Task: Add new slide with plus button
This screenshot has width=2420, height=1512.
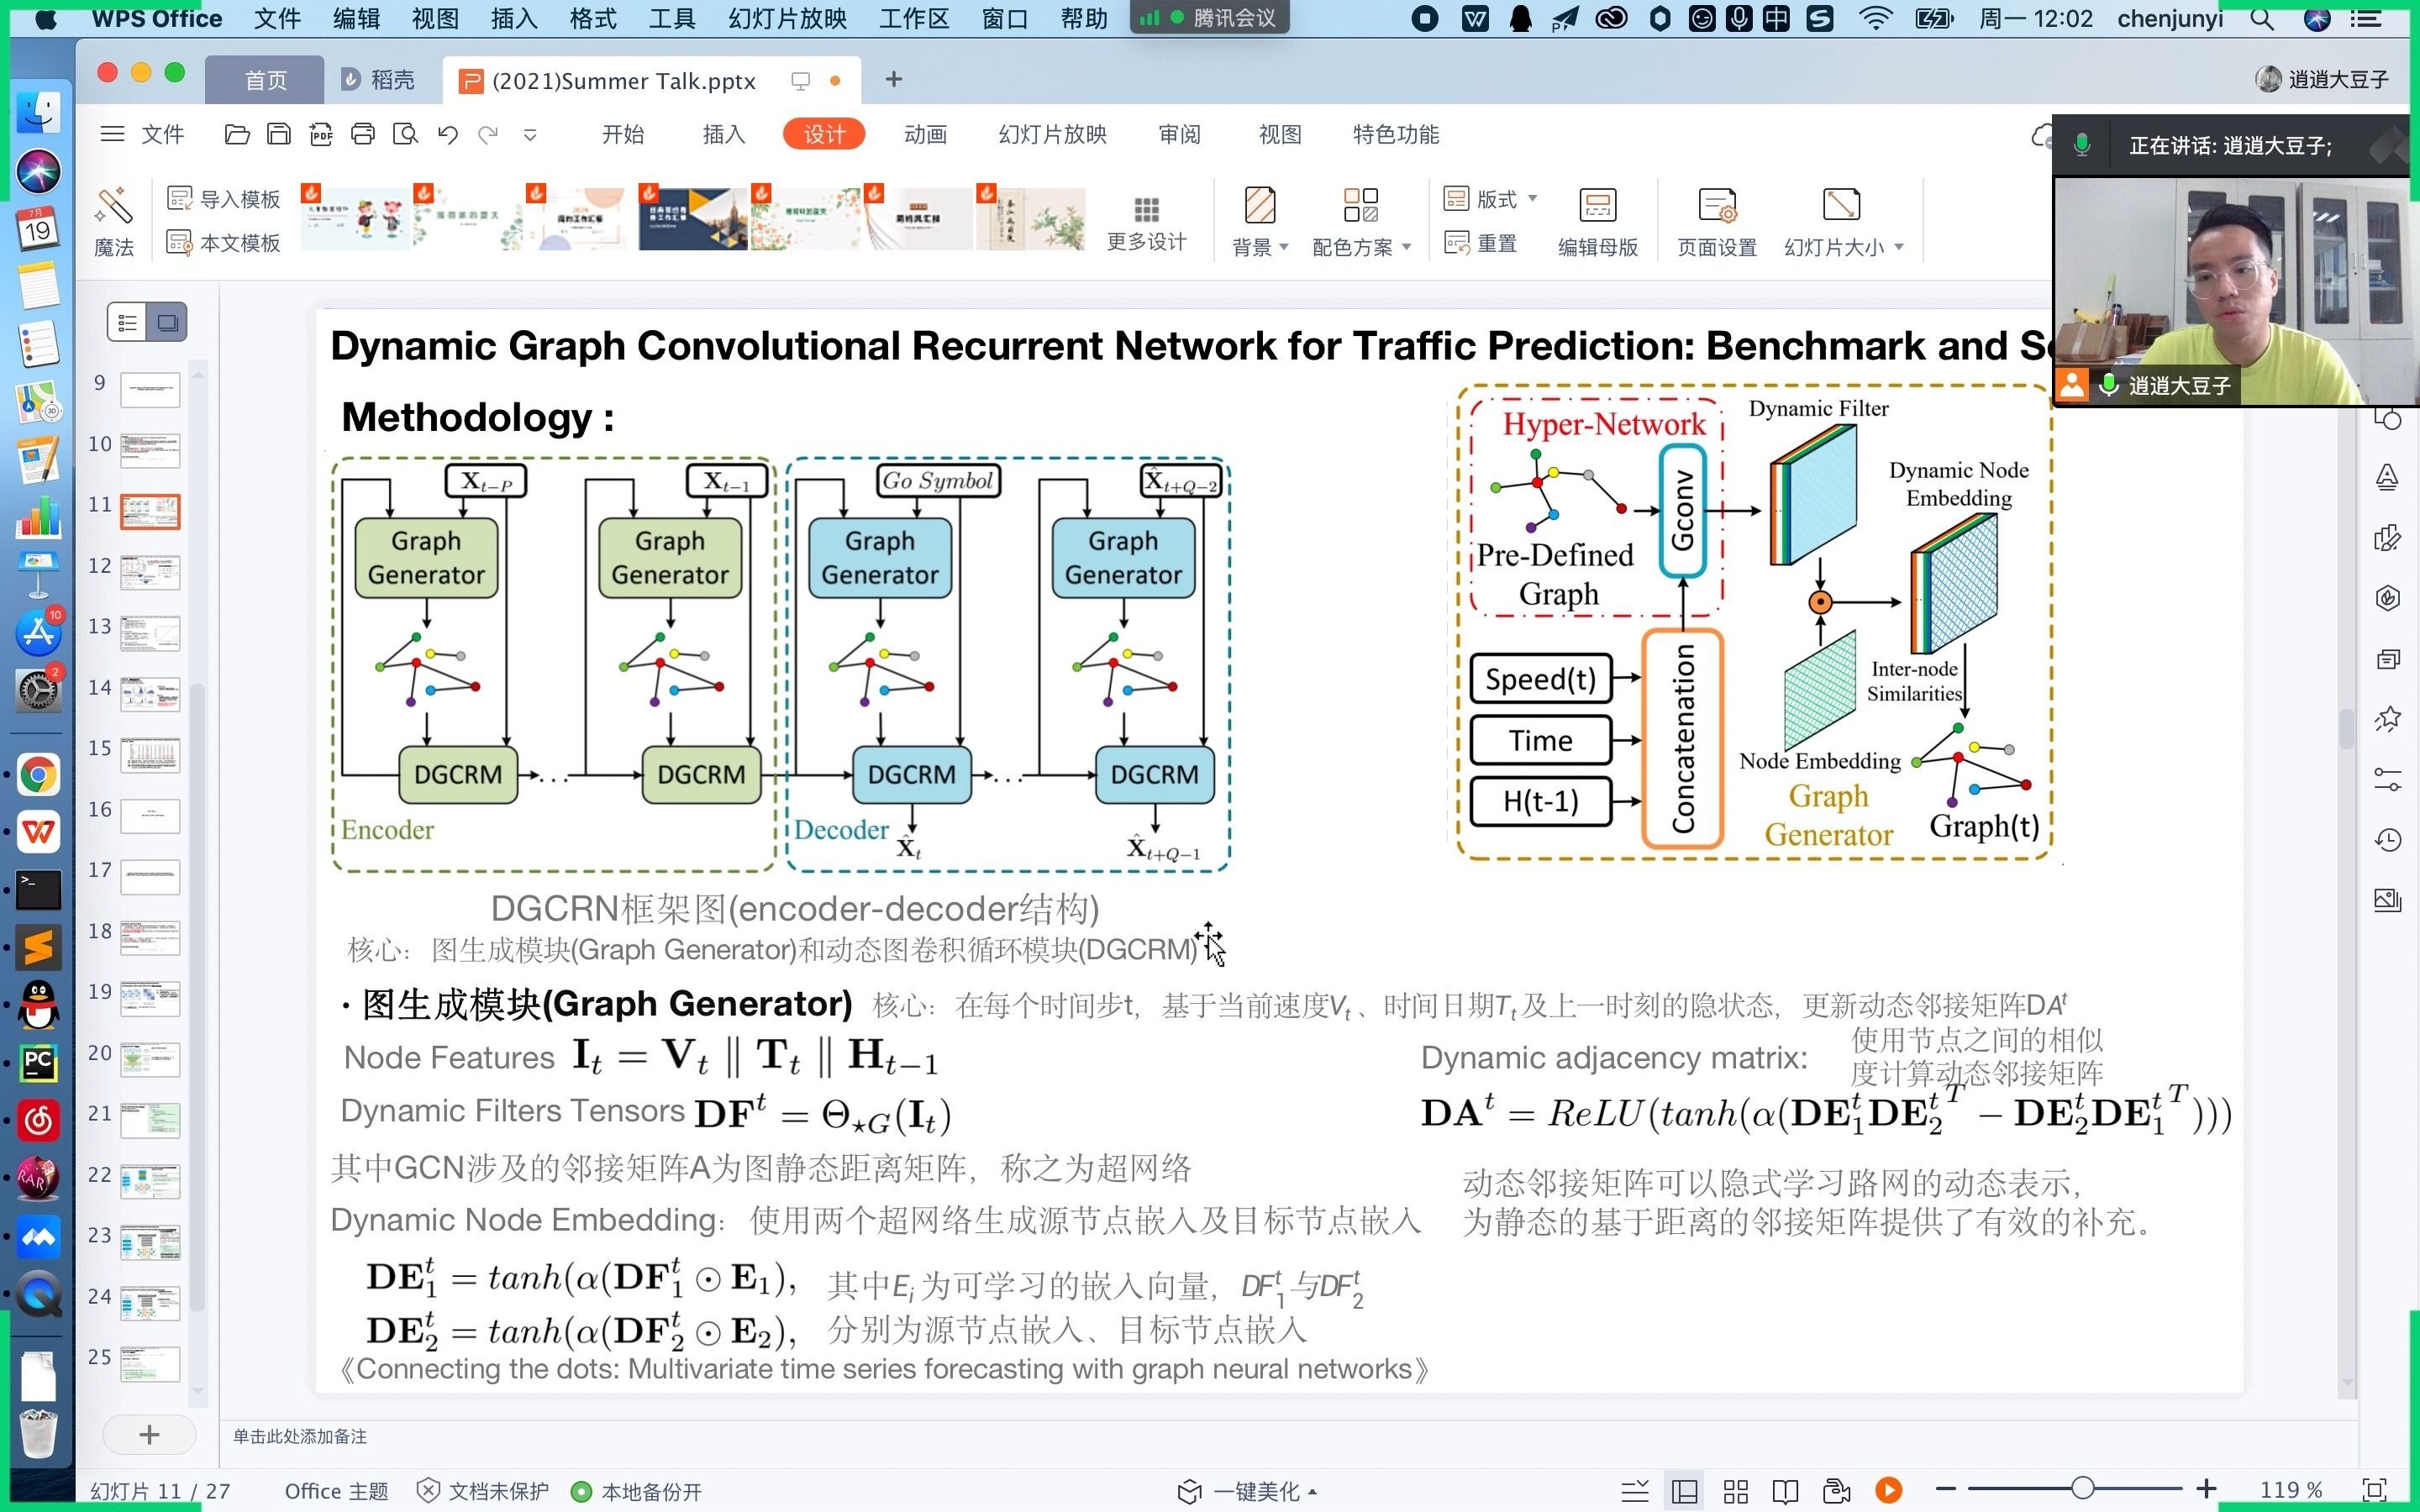Action: point(149,1435)
